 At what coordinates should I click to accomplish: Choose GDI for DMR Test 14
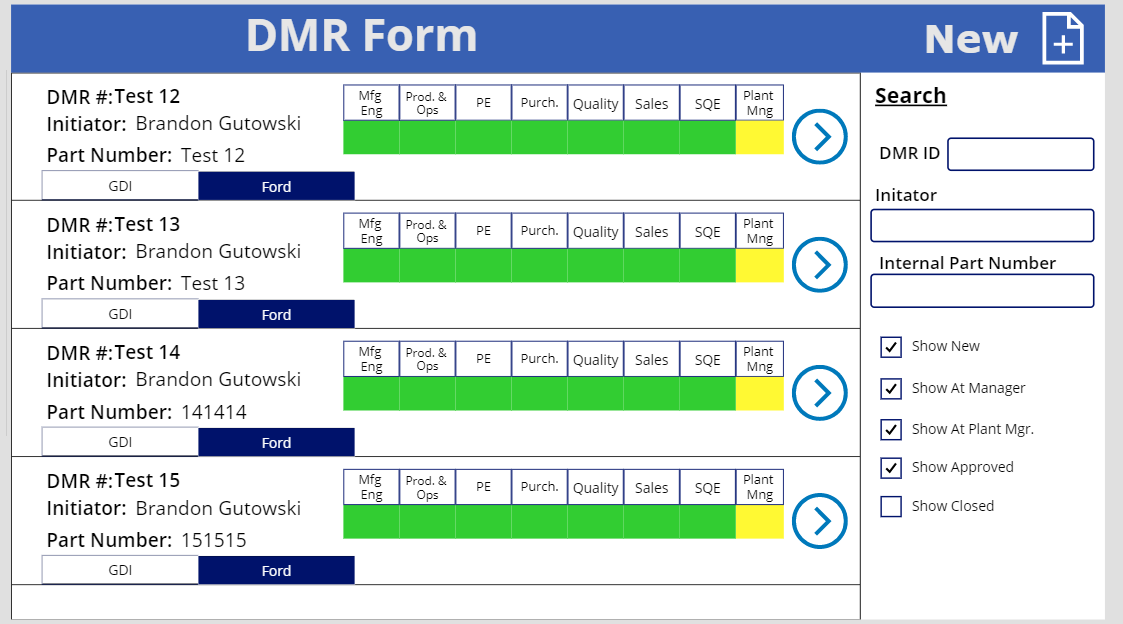119,441
